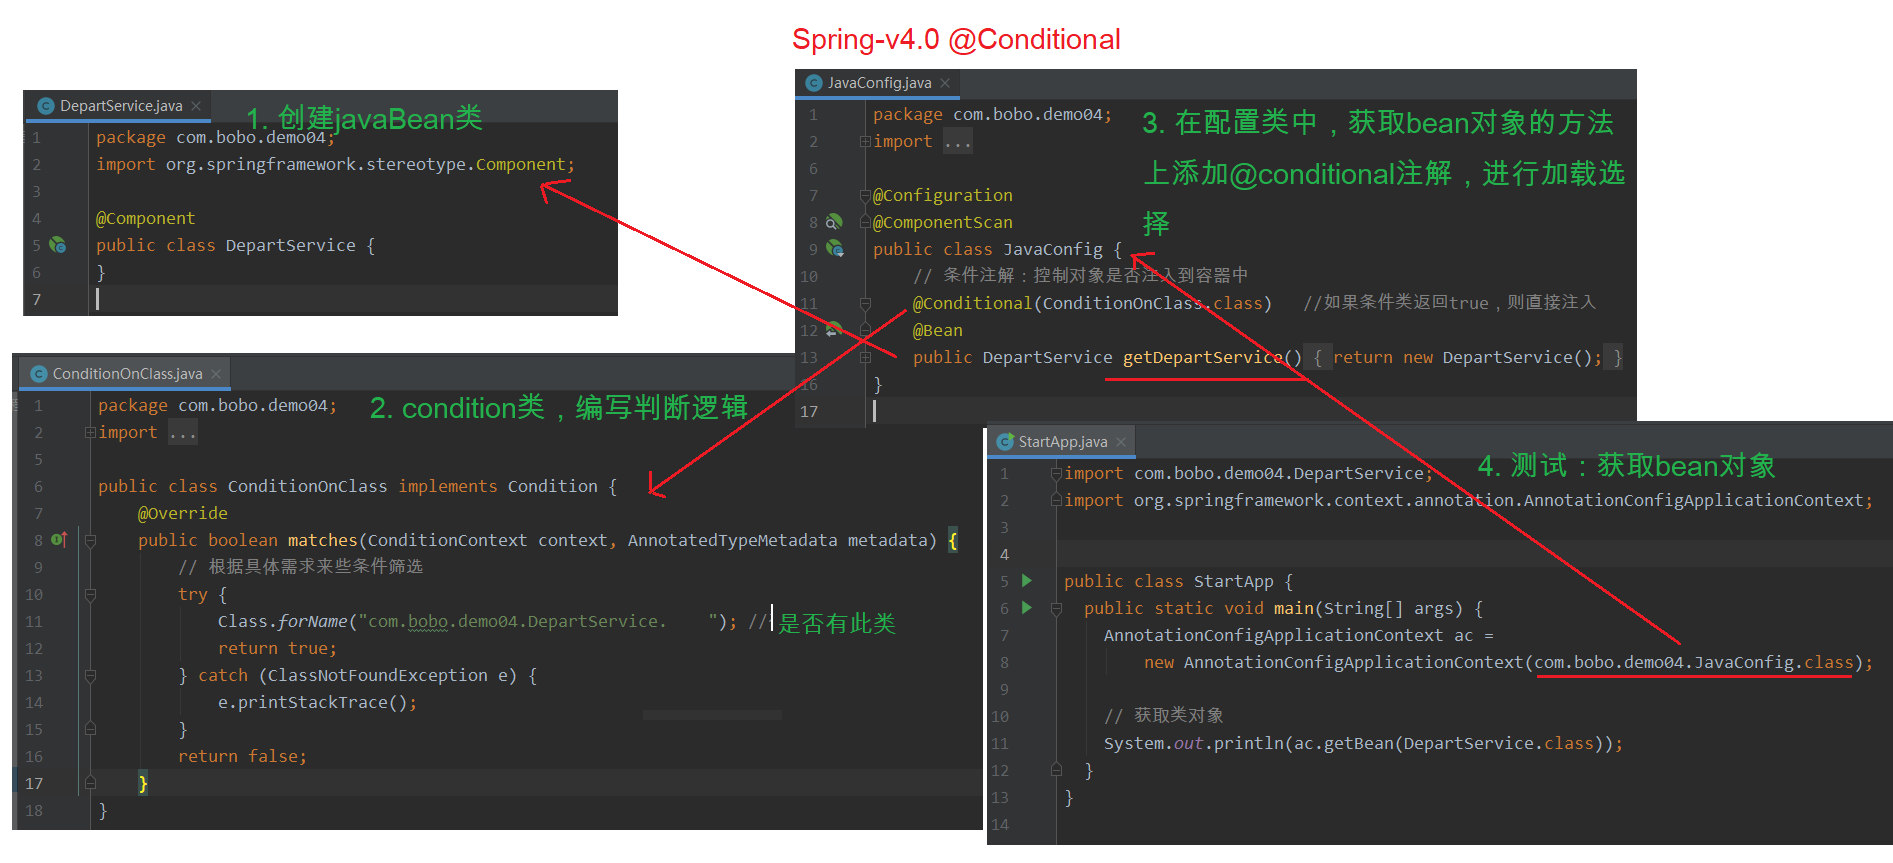
Task: Click the class file icon on JavaConfig.java tab
Action: coord(814,83)
